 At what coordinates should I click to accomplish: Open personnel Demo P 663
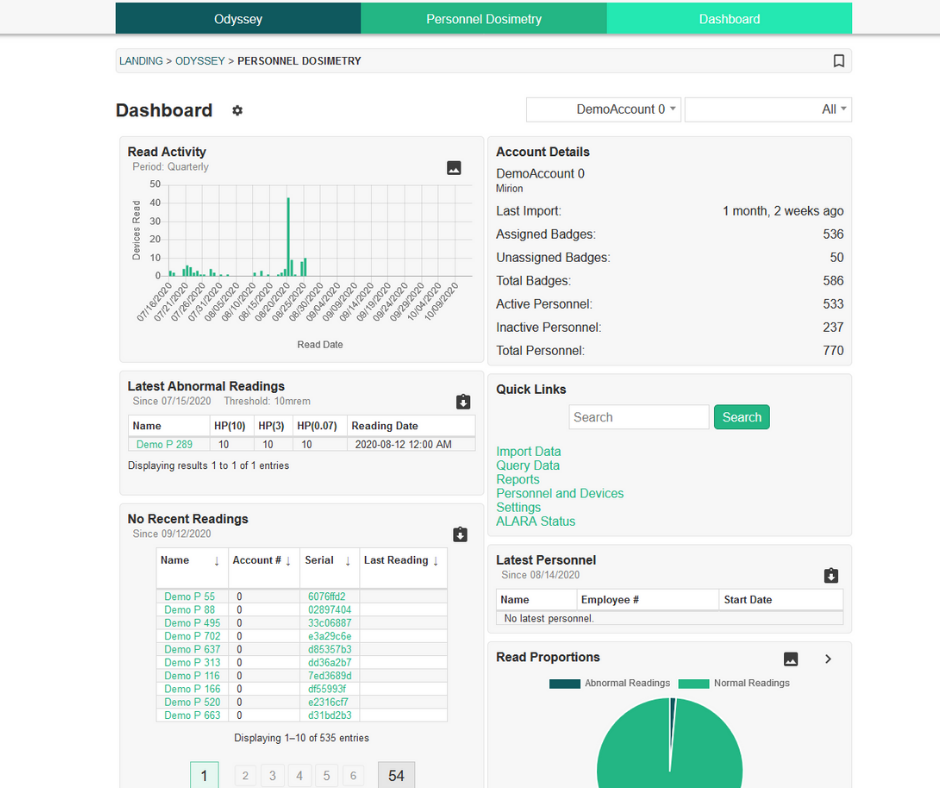coord(192,715)
